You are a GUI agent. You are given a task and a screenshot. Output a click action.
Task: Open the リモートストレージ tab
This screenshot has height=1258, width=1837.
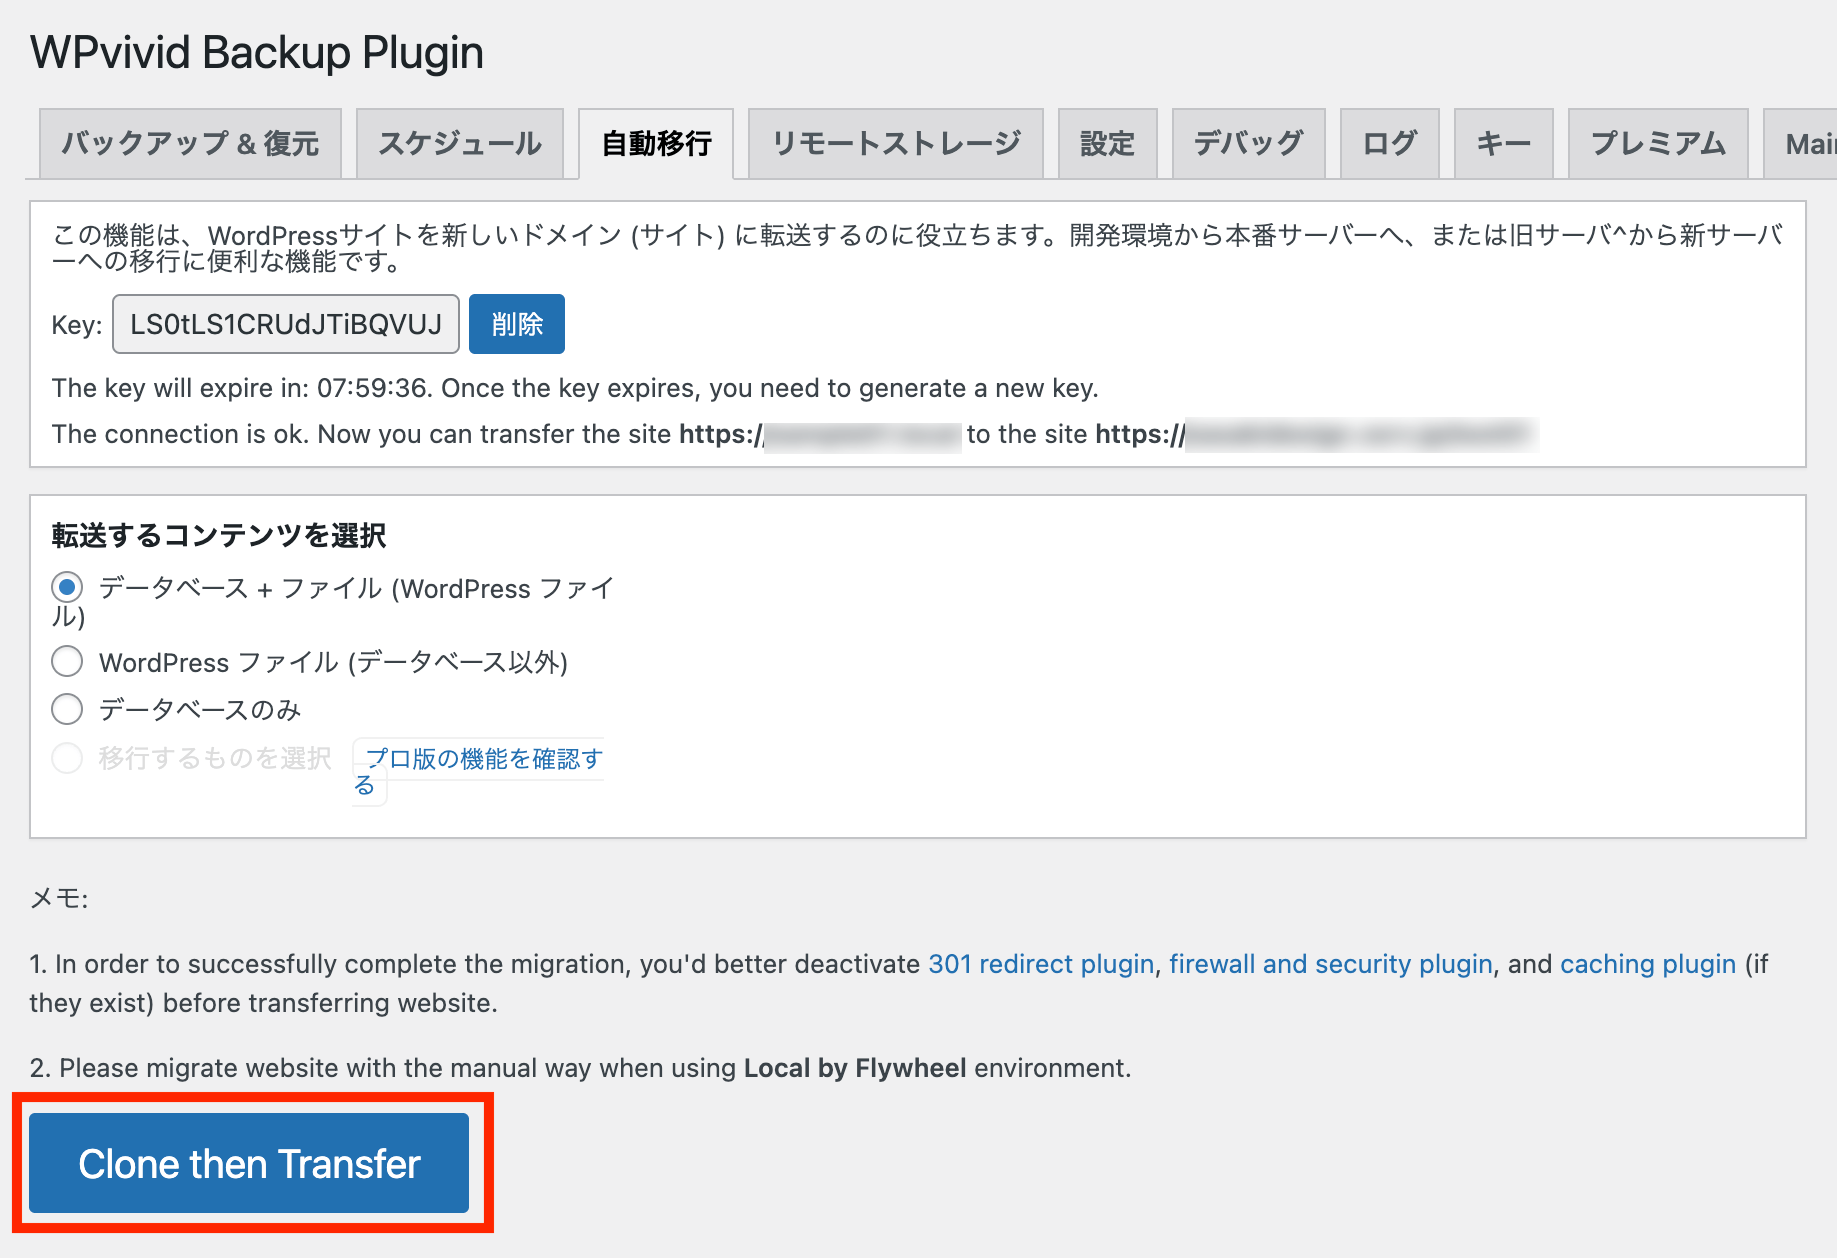[896, 144]
